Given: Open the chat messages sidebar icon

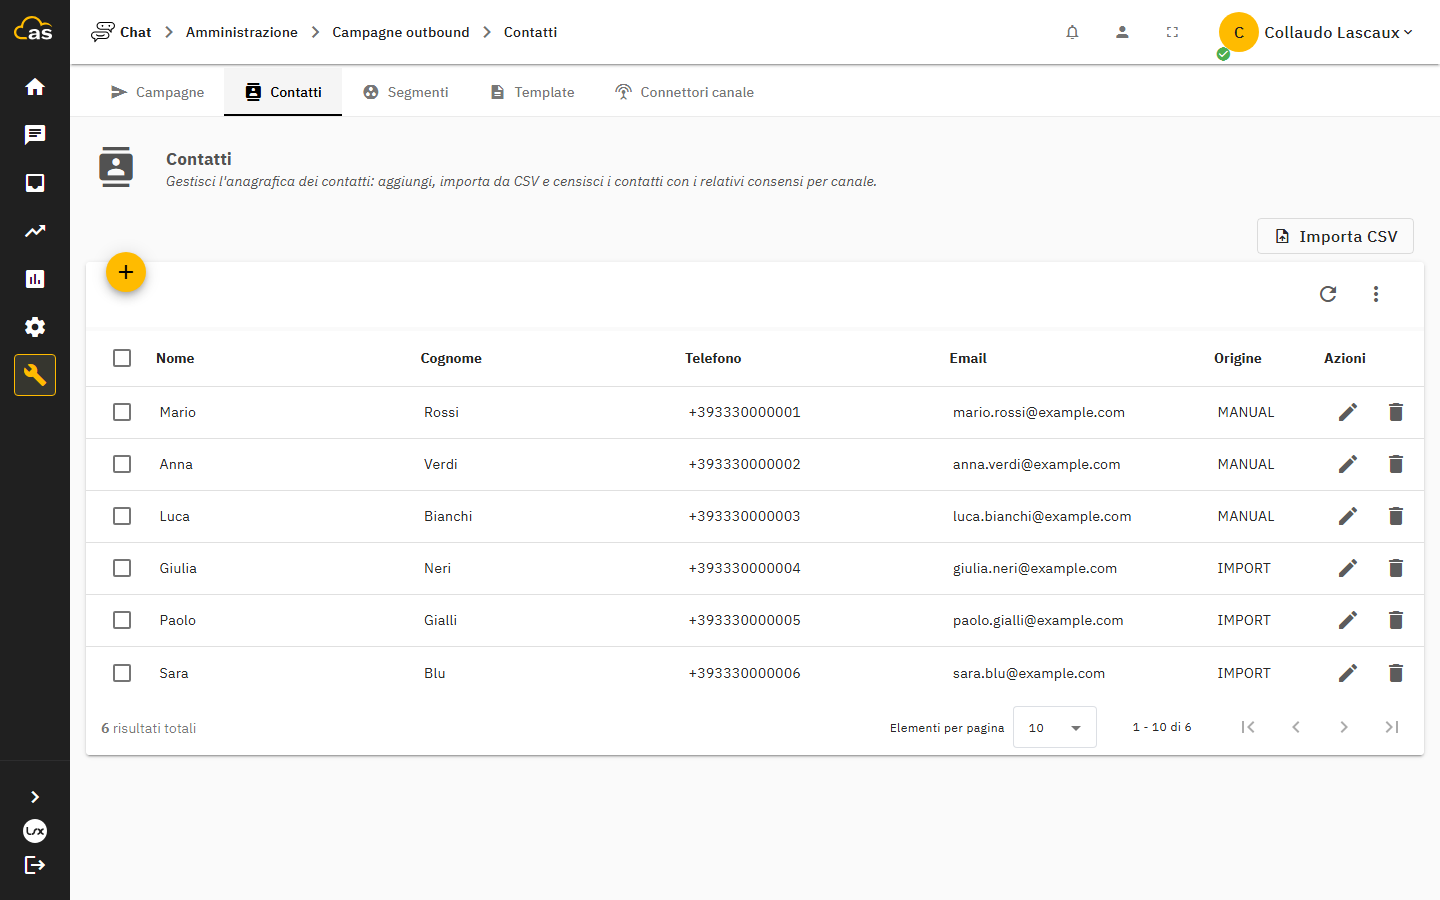Looking at the screenshot, I should [35, 135].
